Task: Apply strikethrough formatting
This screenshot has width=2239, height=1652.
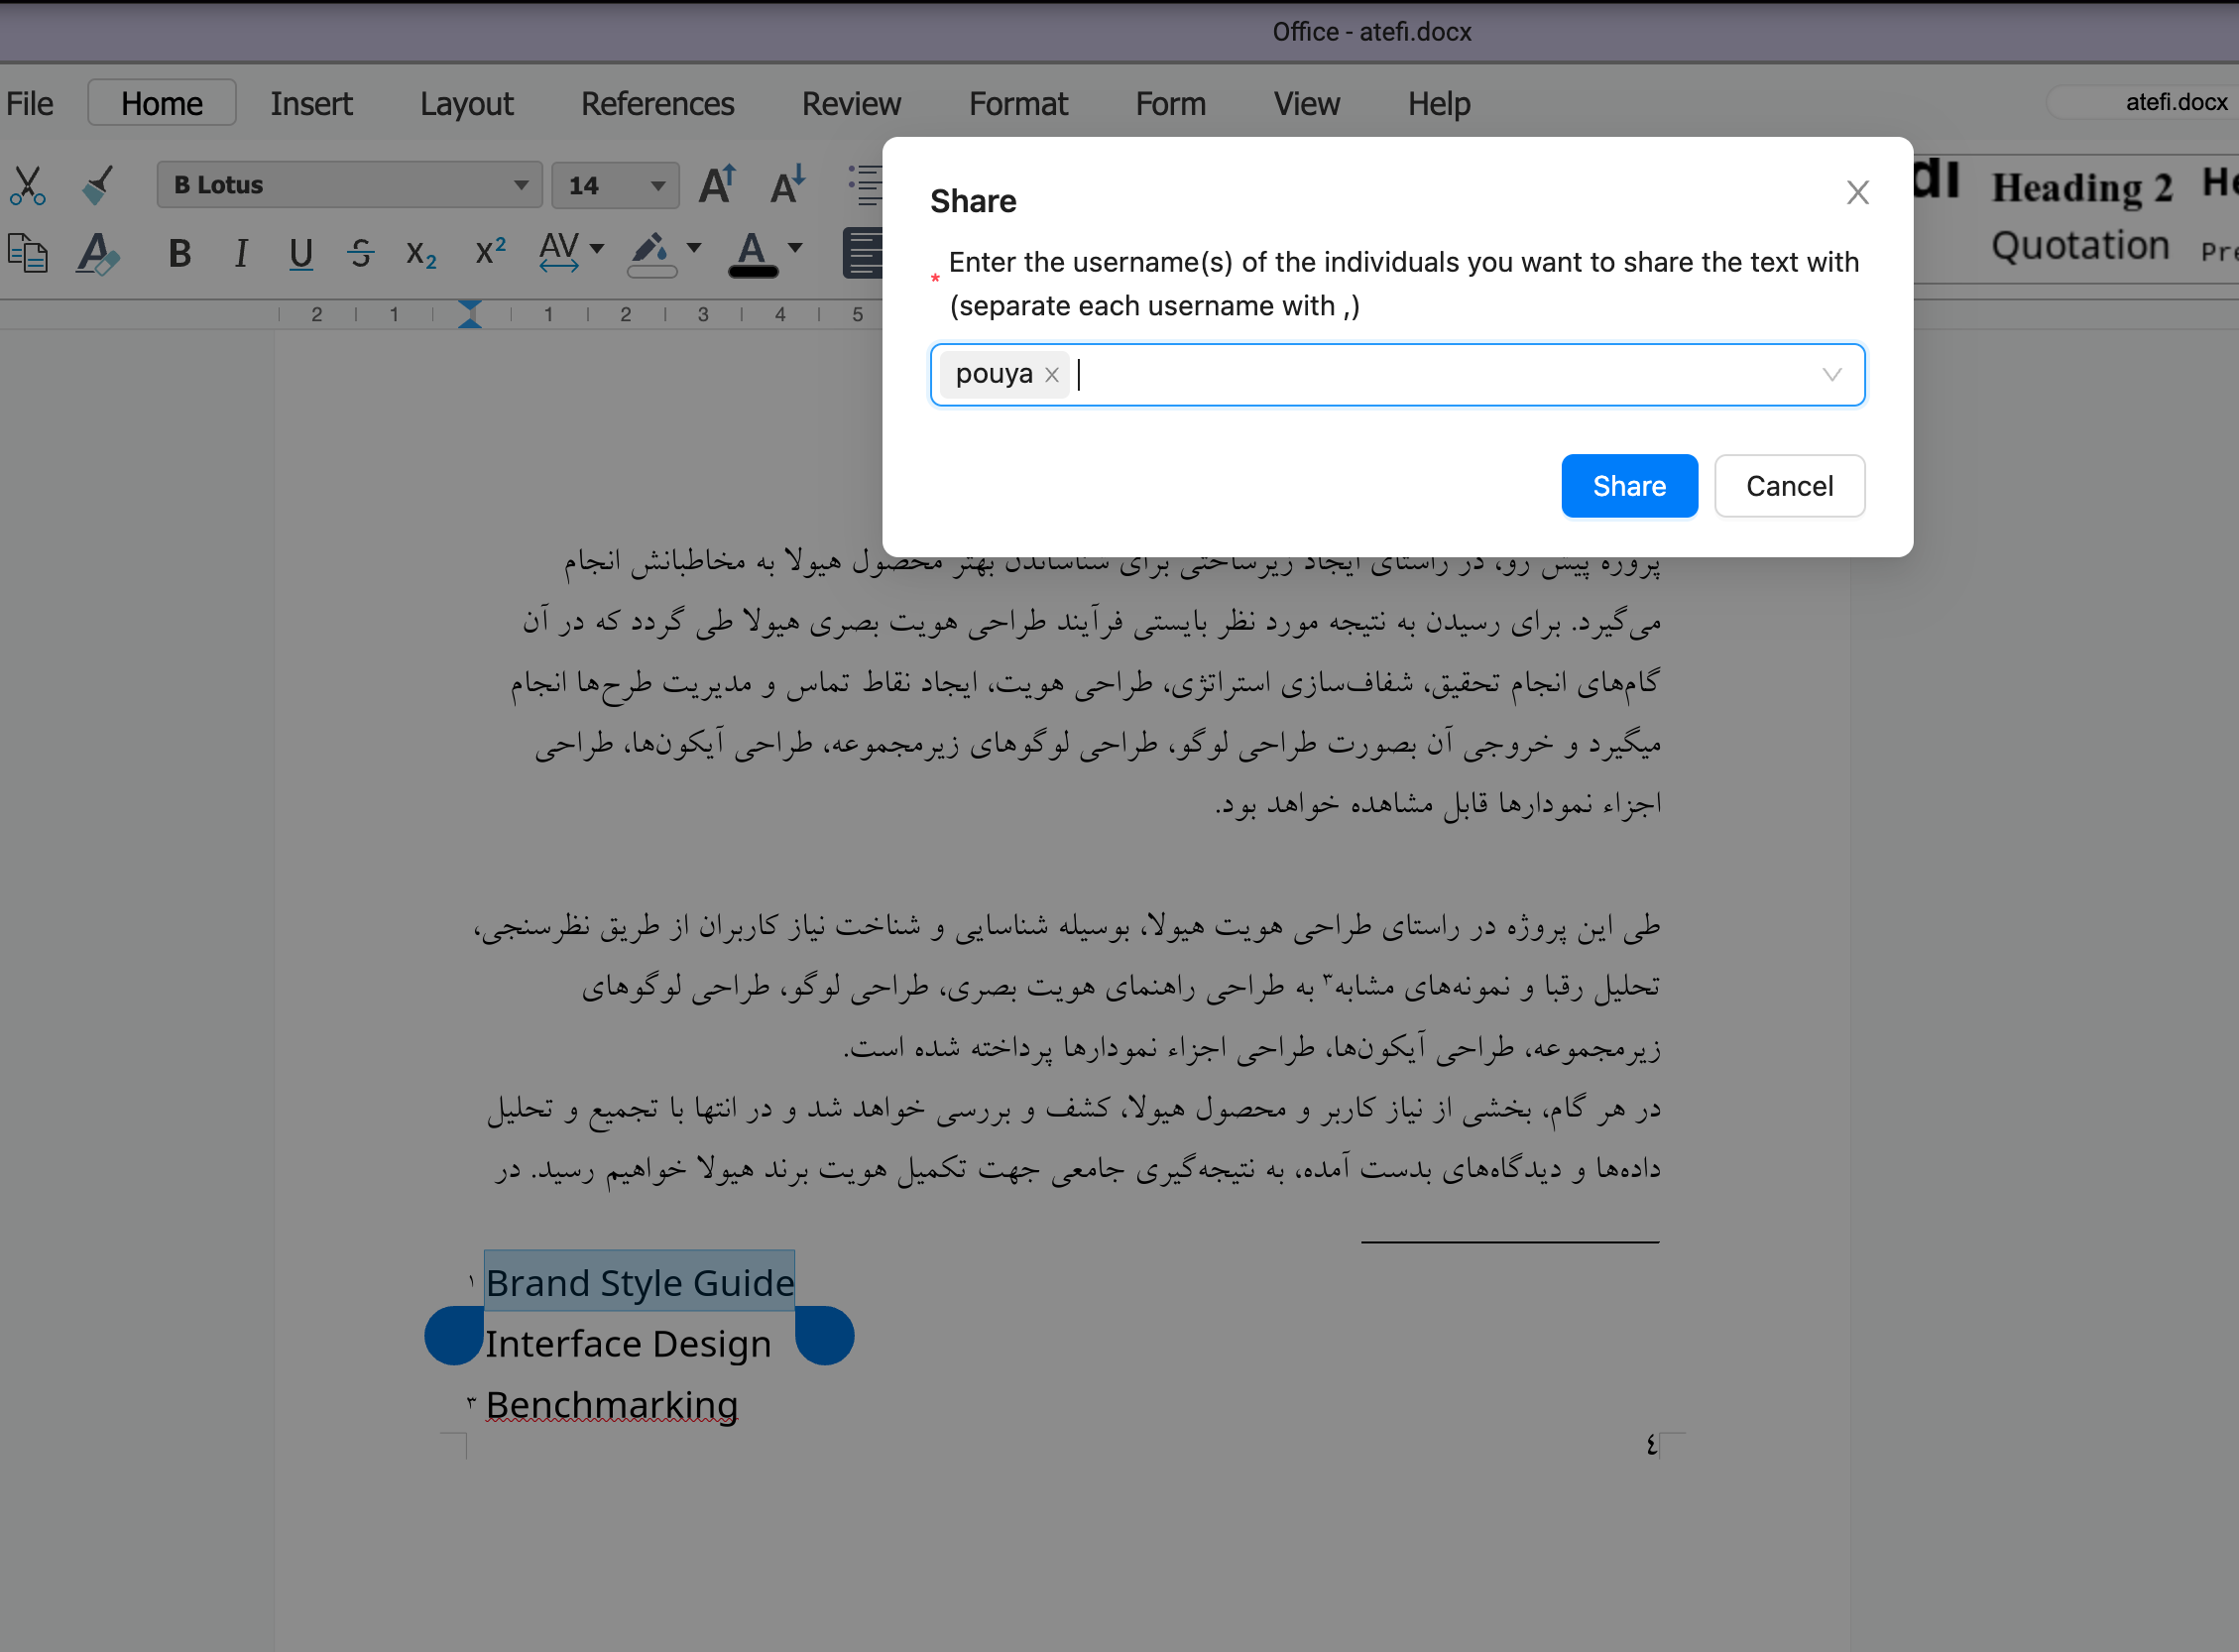Action: (361, 252)
